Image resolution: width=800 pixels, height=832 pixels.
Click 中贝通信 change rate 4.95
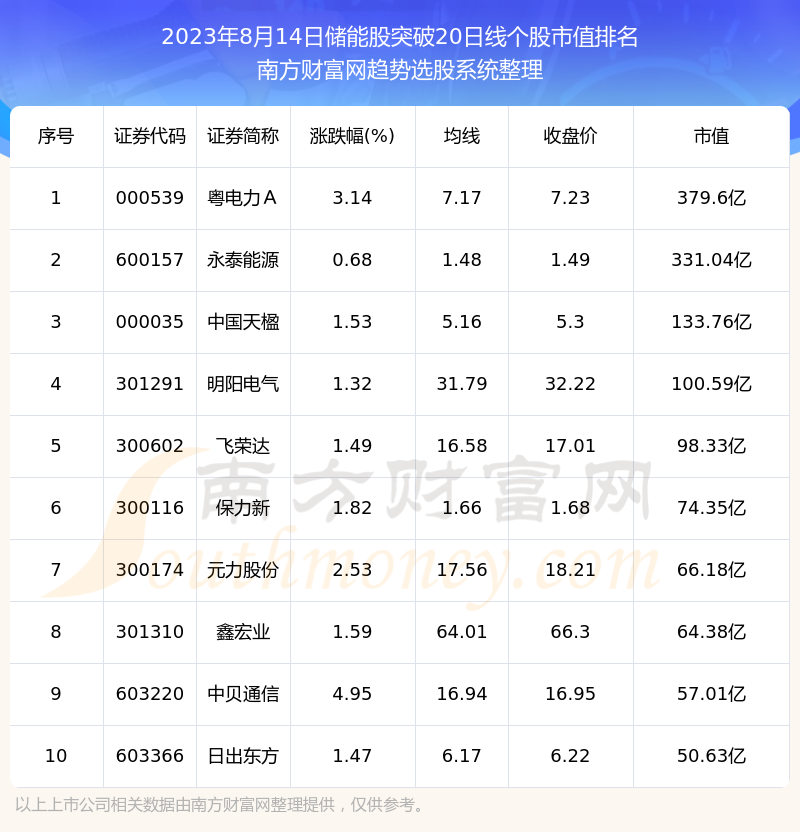point(352,694)
